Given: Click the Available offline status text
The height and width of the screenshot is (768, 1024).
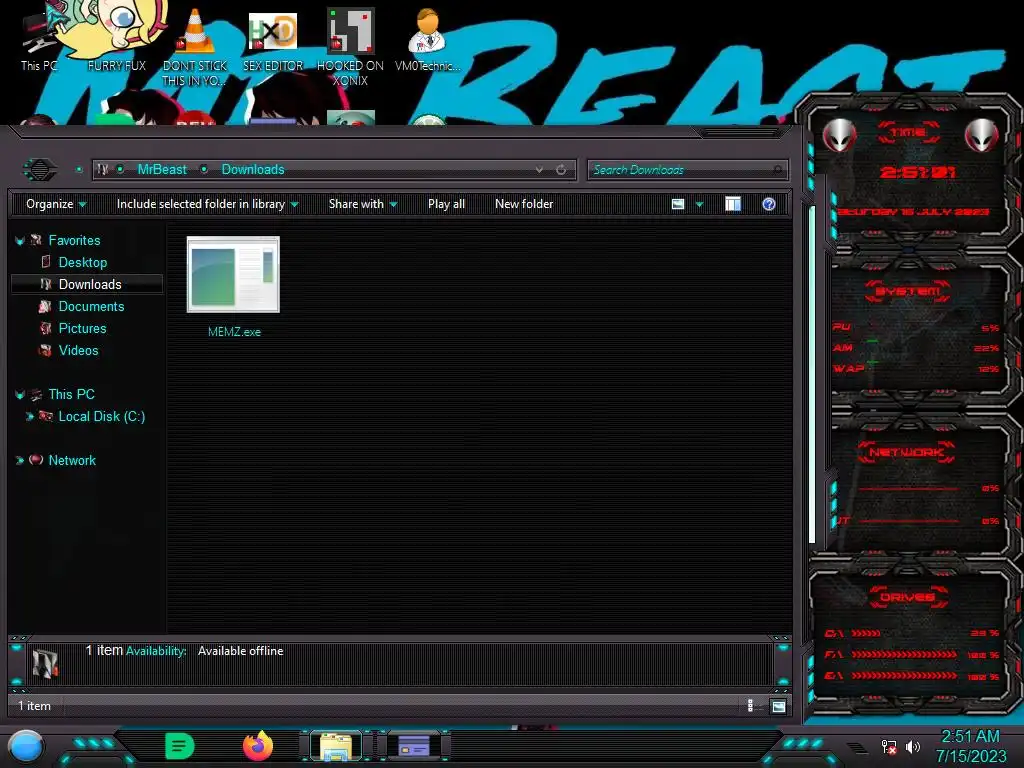Looking at the screenshot, I should point(240,651).
